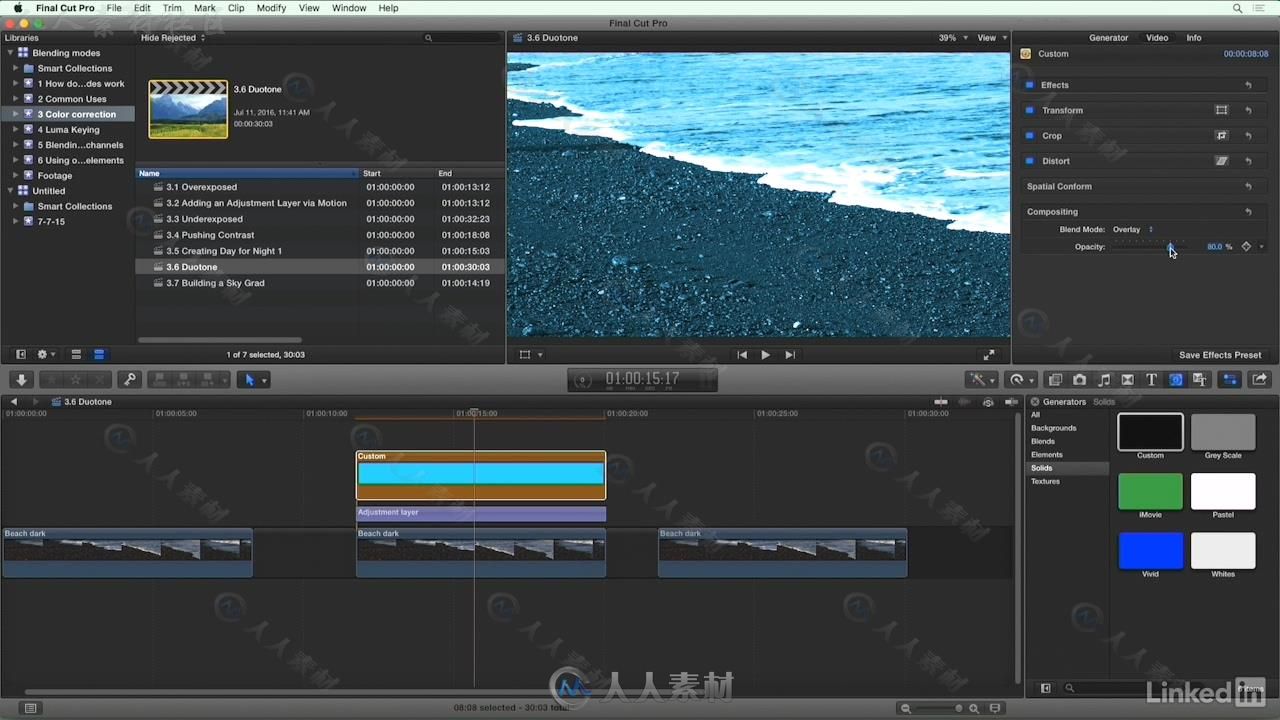This screenshot has width=1280, height=720.
Task: Switch to the Info inspector tab
Action: (x=1194, y=38)
